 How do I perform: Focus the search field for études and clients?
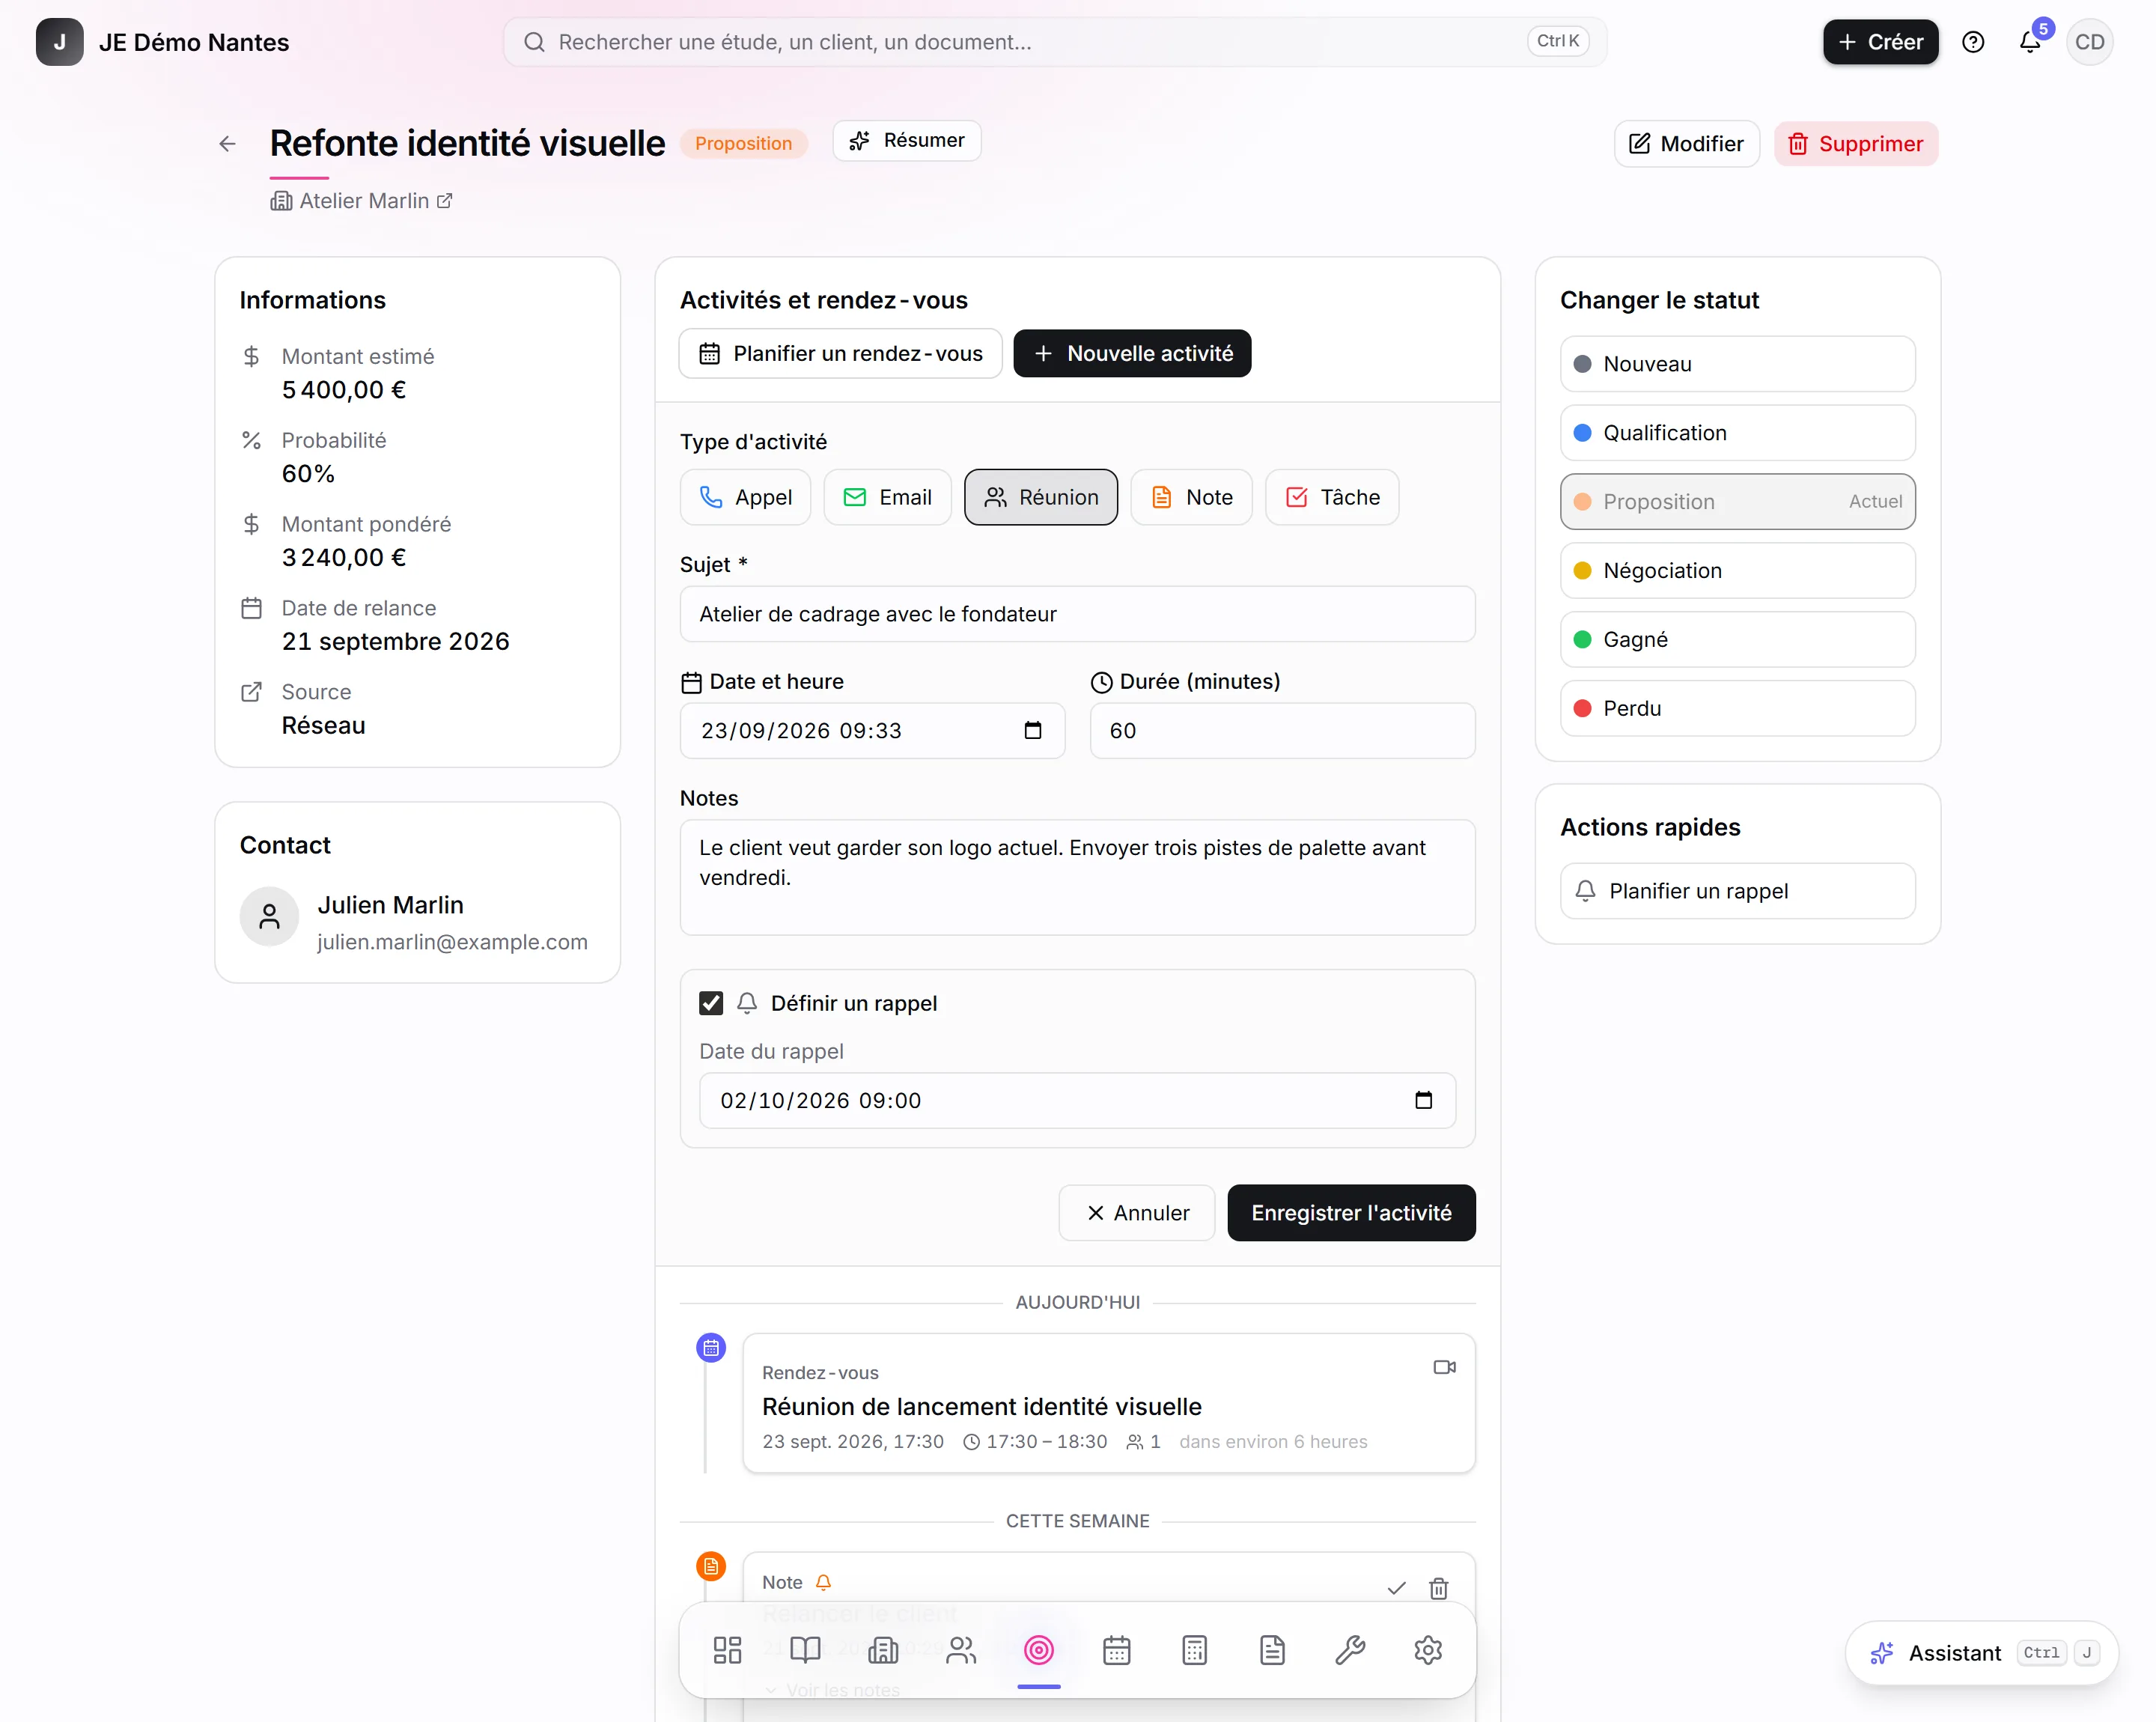(1055, 42)
